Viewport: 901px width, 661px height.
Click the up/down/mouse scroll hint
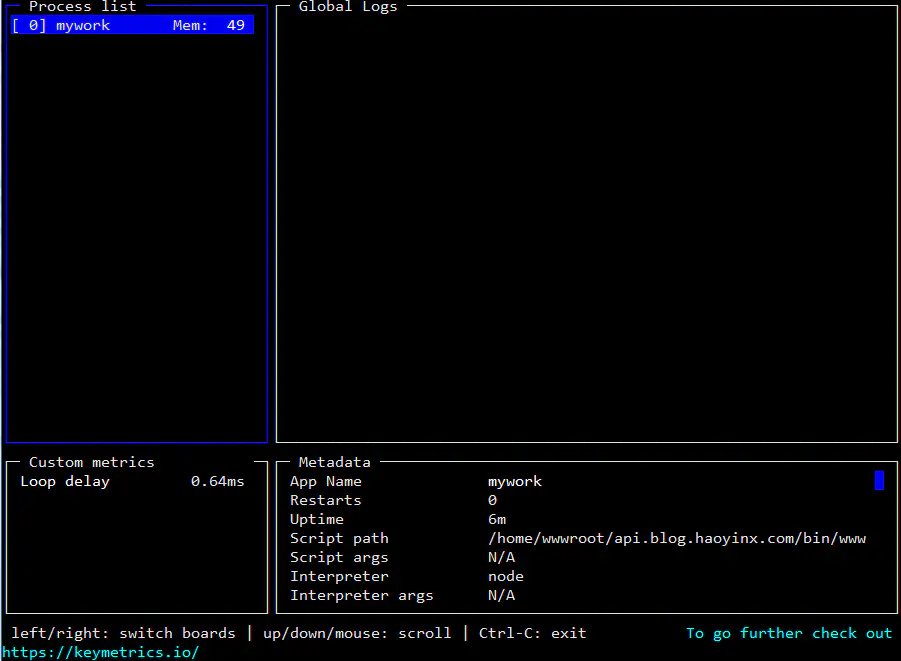pyautogui.click(x=357, y=633)
